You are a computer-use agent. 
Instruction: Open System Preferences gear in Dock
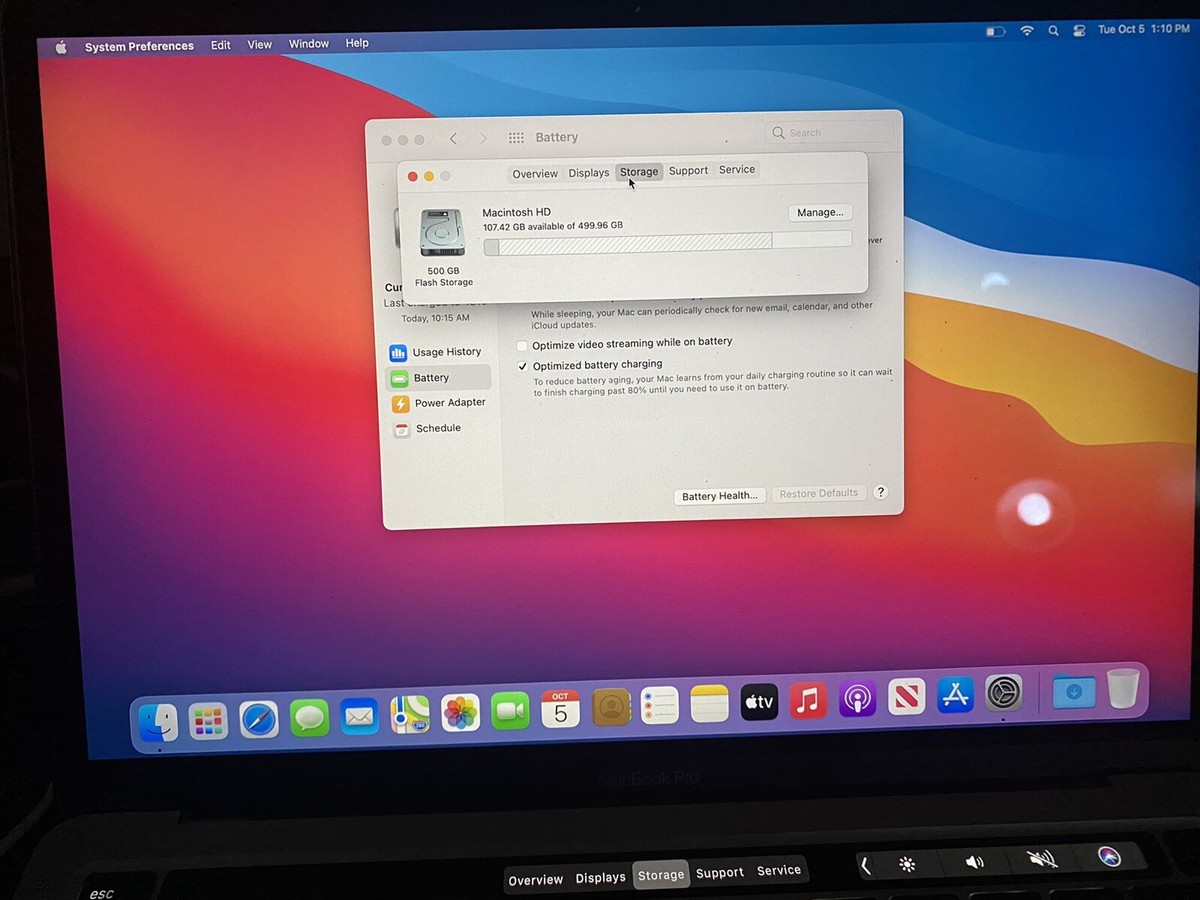point(1003,692)
